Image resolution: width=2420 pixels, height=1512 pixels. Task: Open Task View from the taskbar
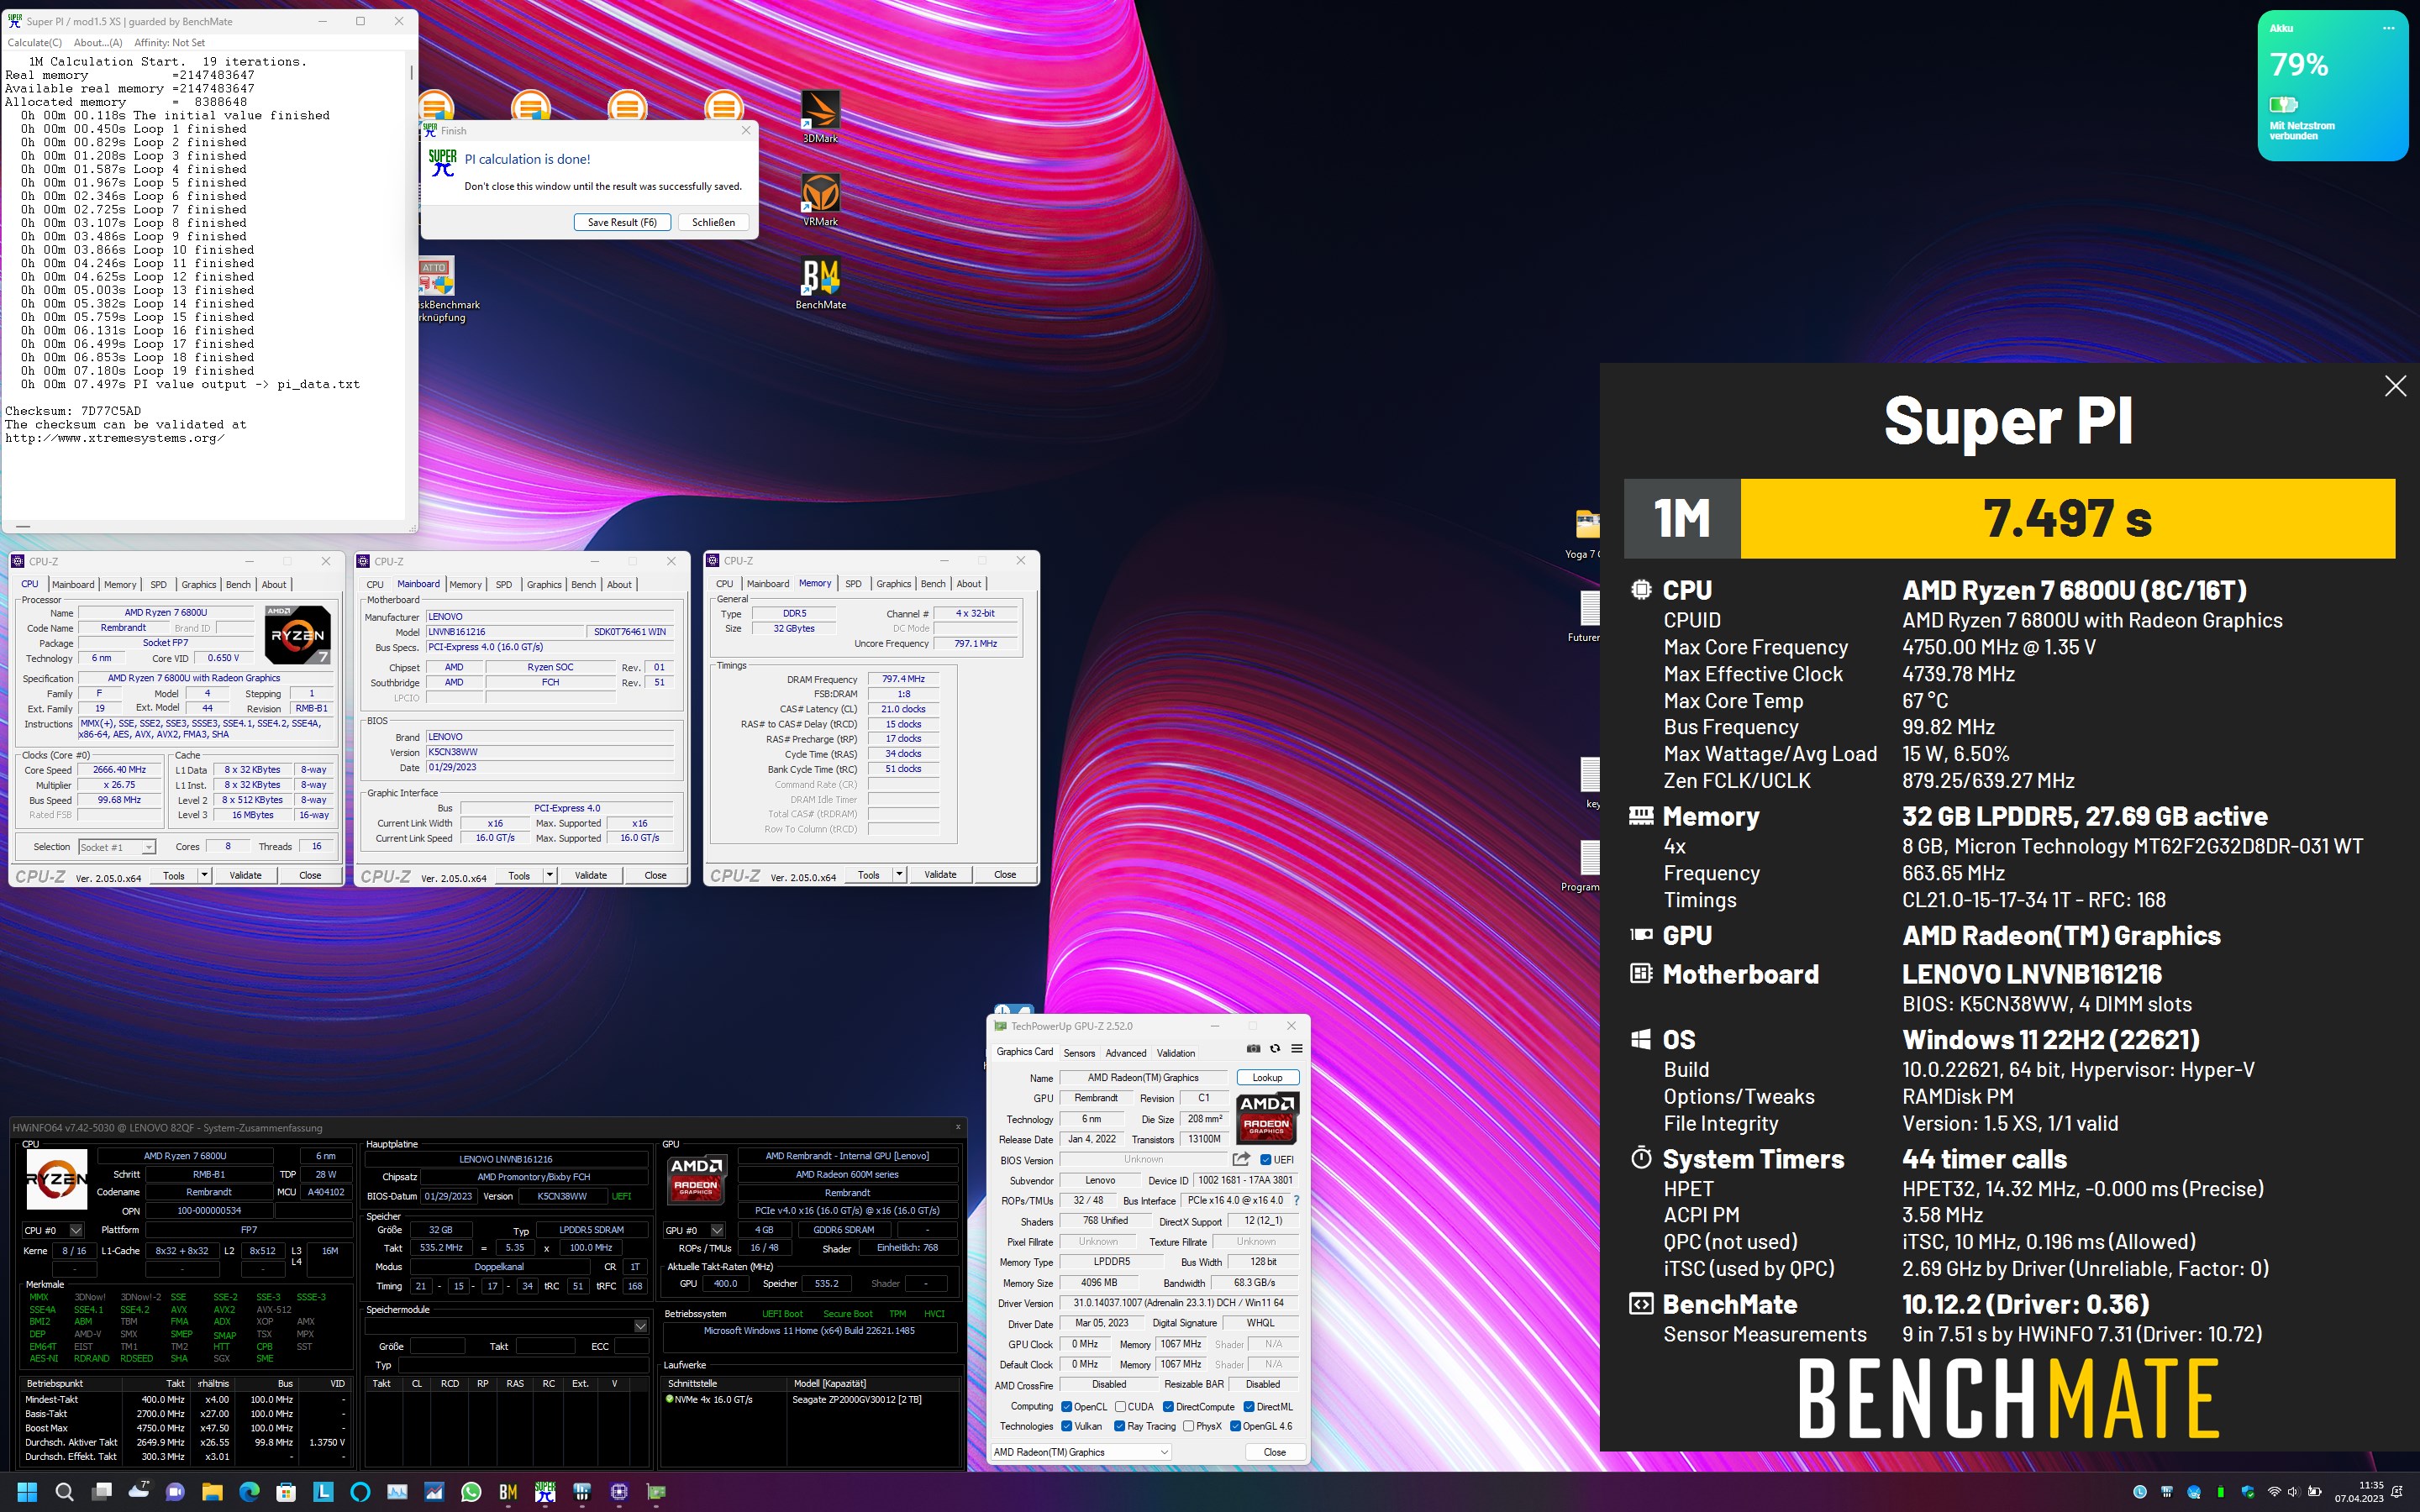coord(101,1492)
